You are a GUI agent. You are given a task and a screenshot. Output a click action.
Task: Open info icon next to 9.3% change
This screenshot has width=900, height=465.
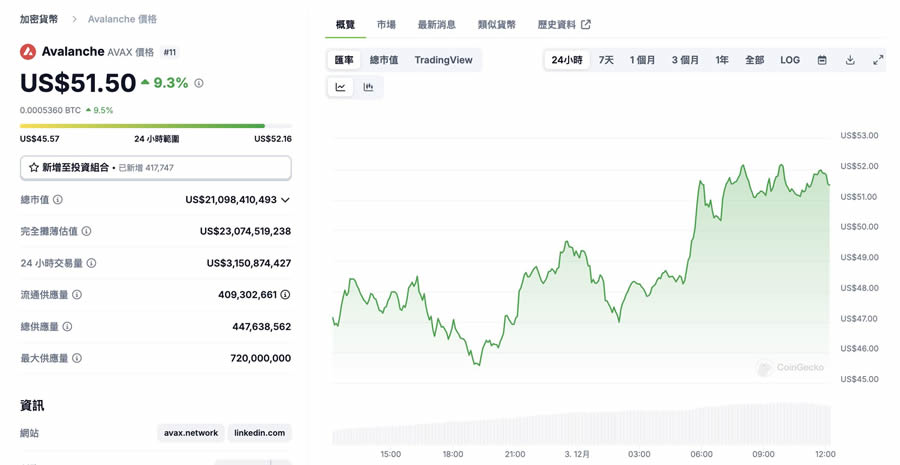coord(199,83)
